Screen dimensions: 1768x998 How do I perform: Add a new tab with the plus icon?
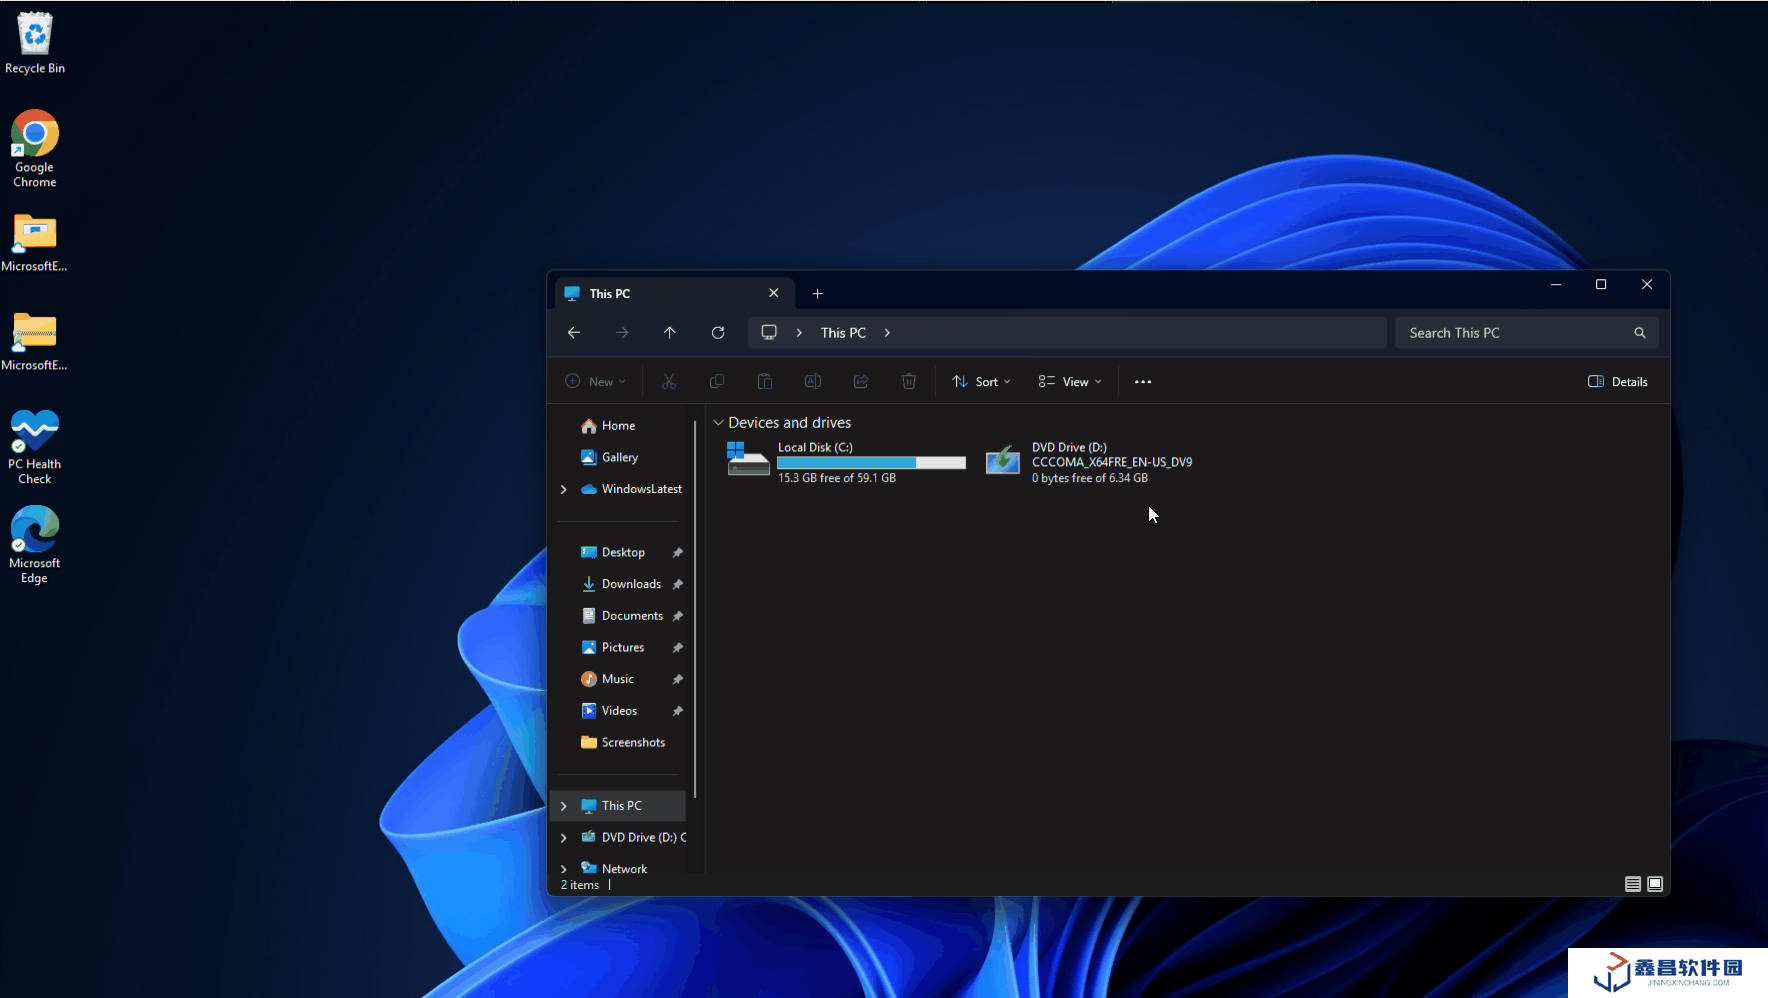tap(818, 294)
